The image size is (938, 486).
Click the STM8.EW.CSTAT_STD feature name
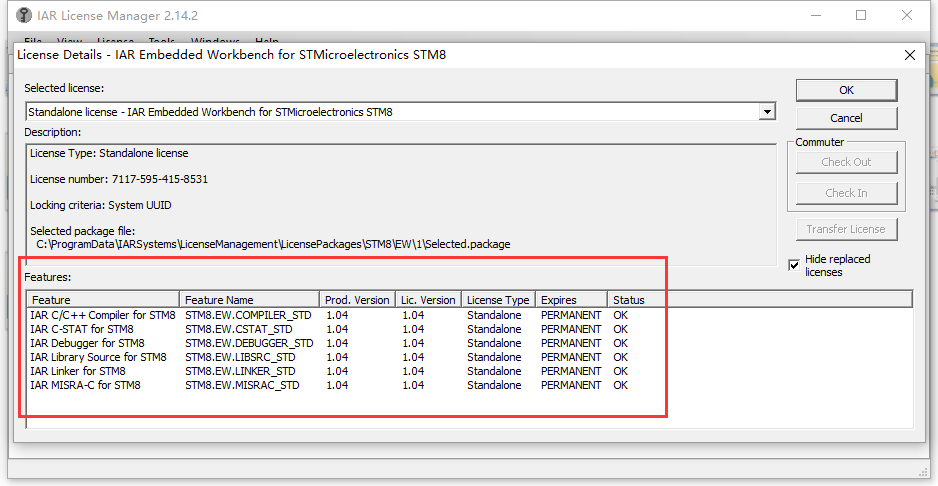(239, 329)
